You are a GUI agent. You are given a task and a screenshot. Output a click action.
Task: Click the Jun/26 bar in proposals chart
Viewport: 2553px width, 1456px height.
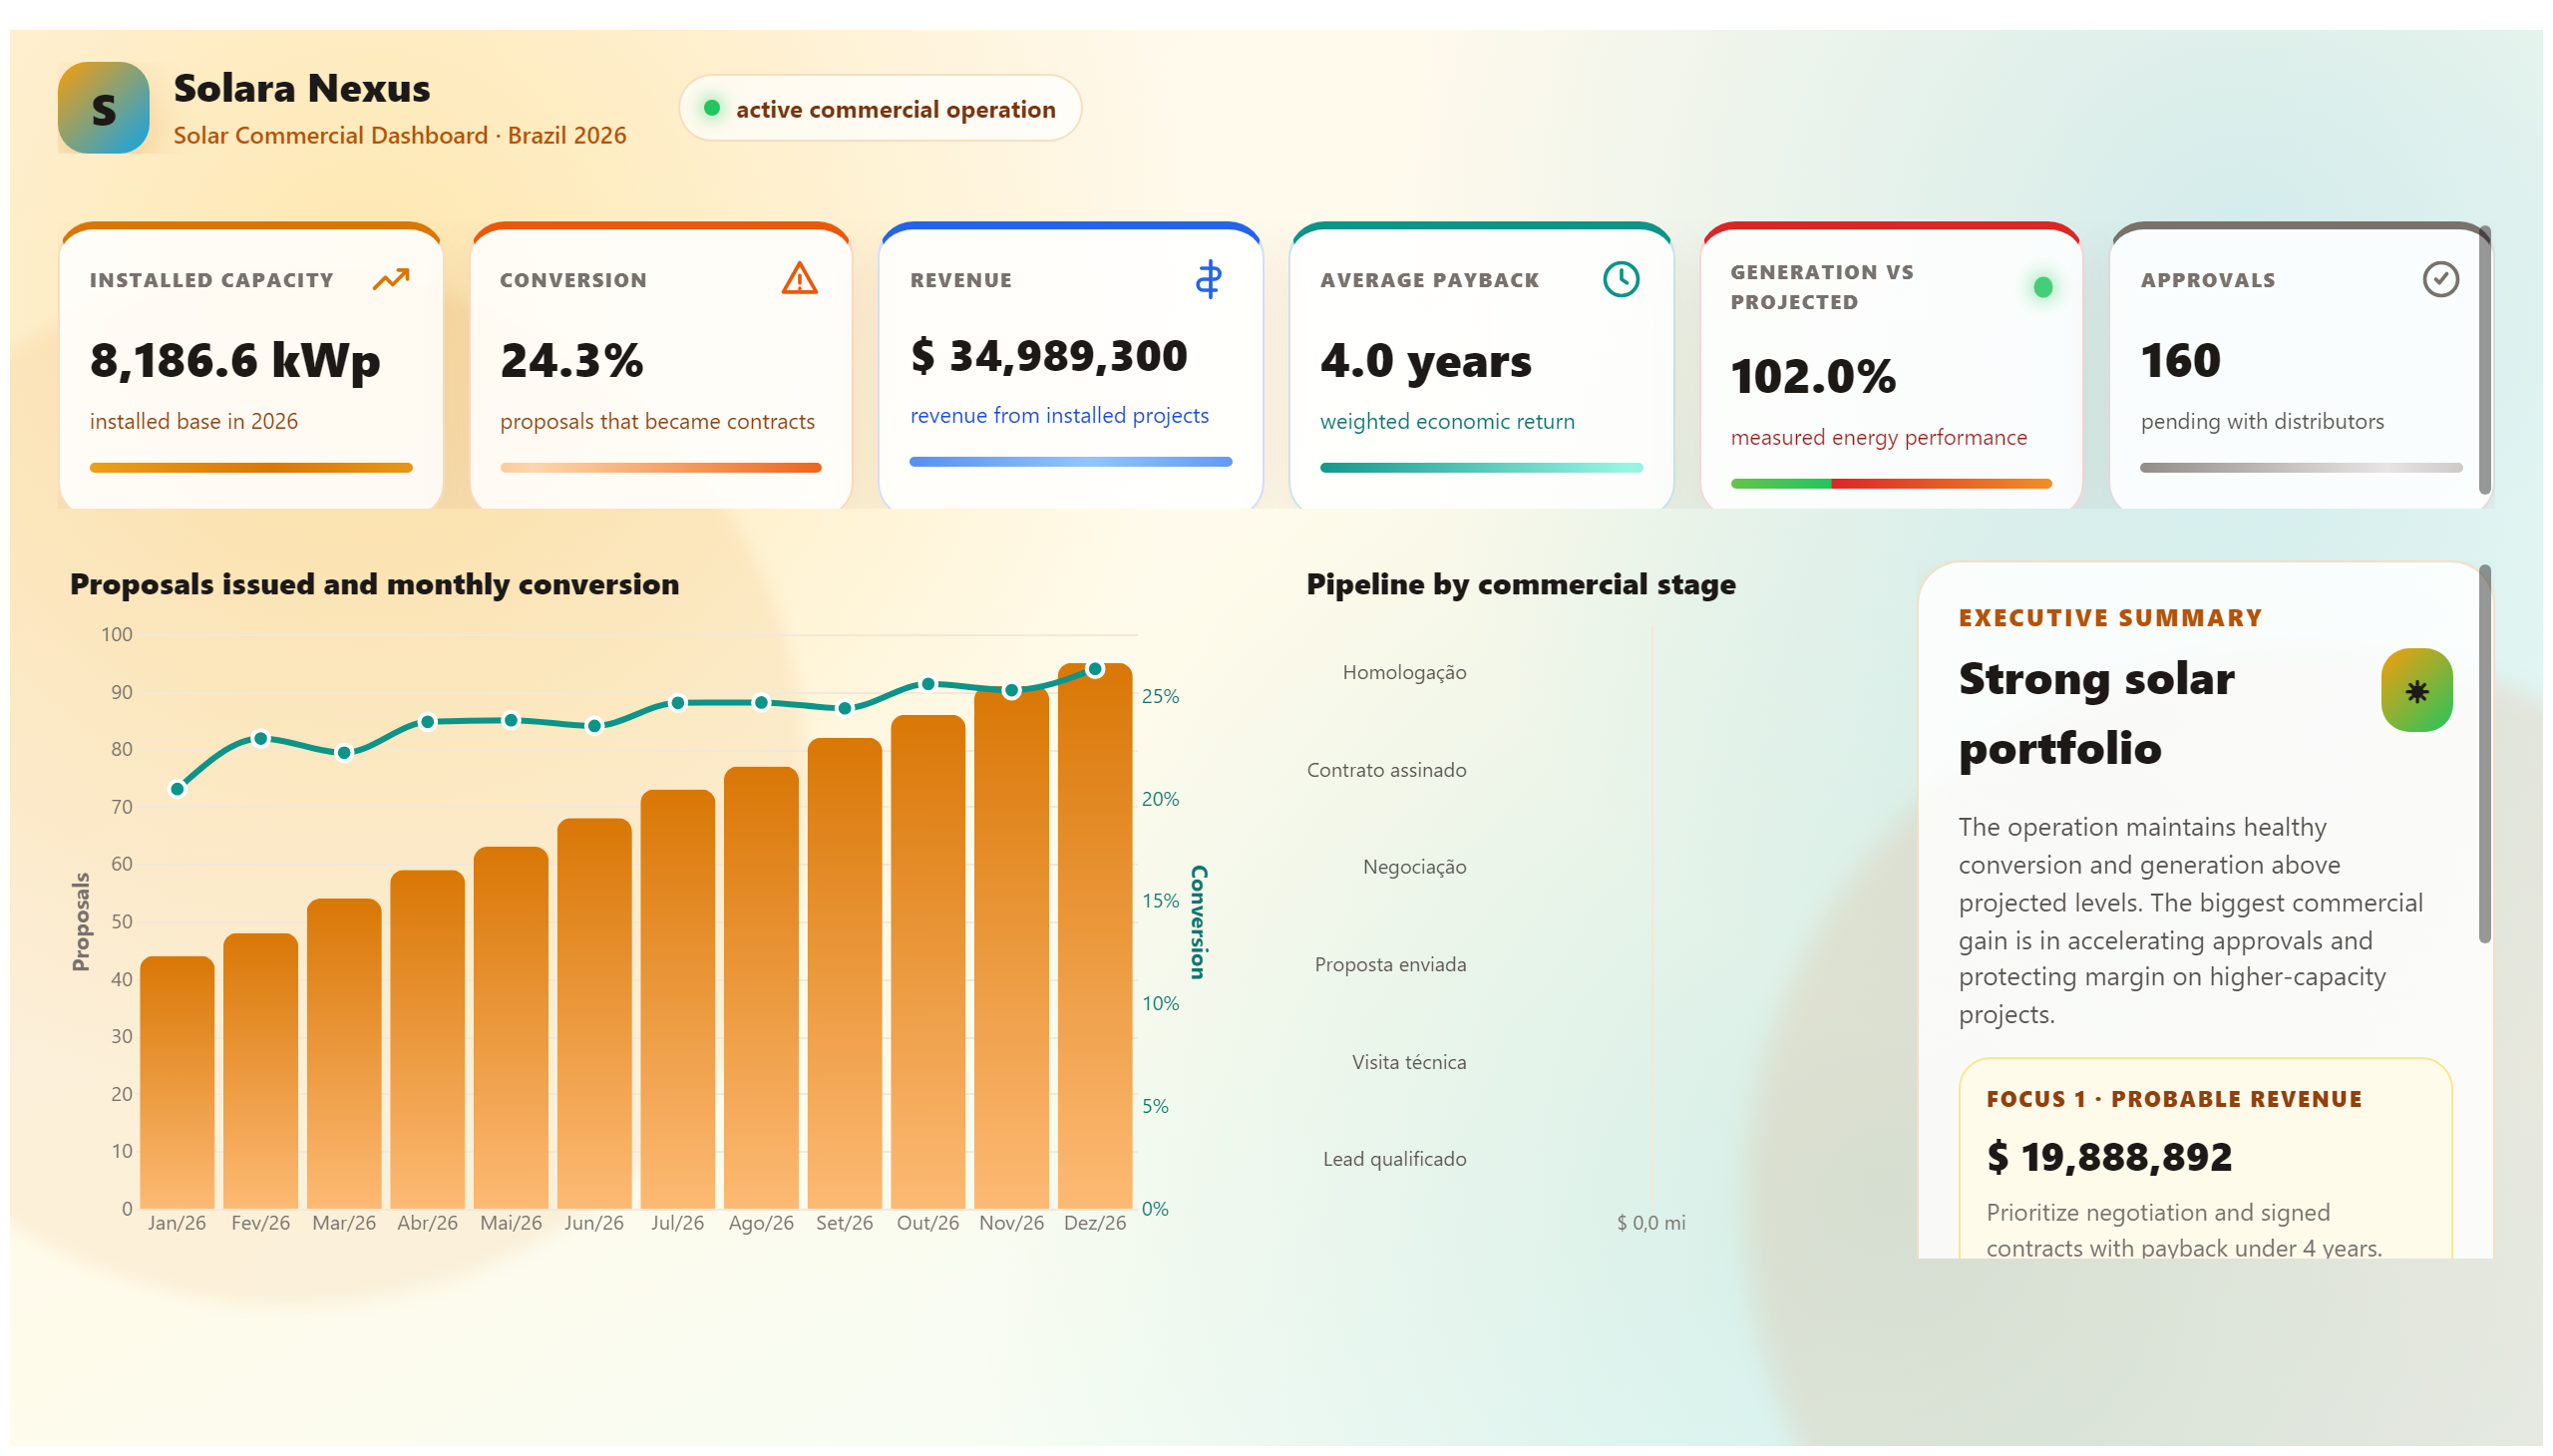pyautogui.click(x=594, y=1013)
